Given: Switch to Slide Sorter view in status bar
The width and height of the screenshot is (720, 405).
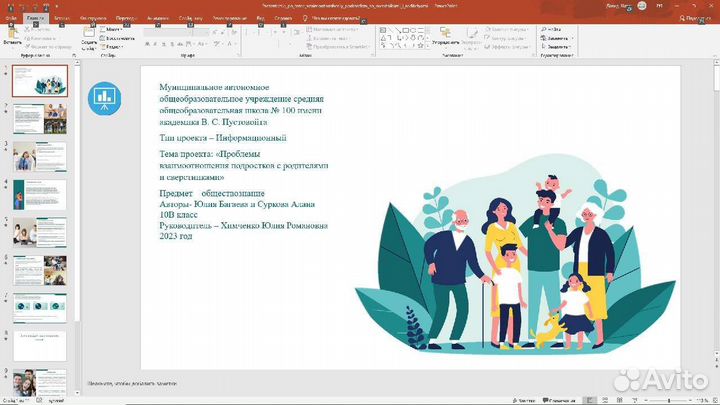Looking at the screenshot, I should [605, 400].
